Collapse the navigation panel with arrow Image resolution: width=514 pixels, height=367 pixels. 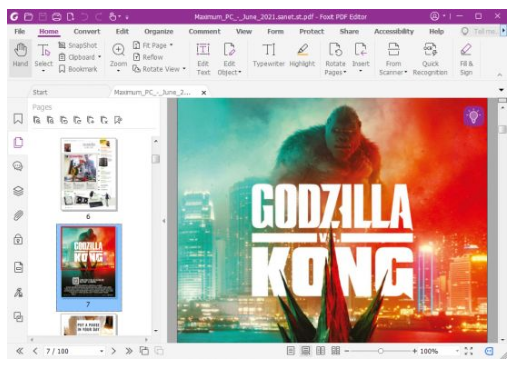[164, 221]
